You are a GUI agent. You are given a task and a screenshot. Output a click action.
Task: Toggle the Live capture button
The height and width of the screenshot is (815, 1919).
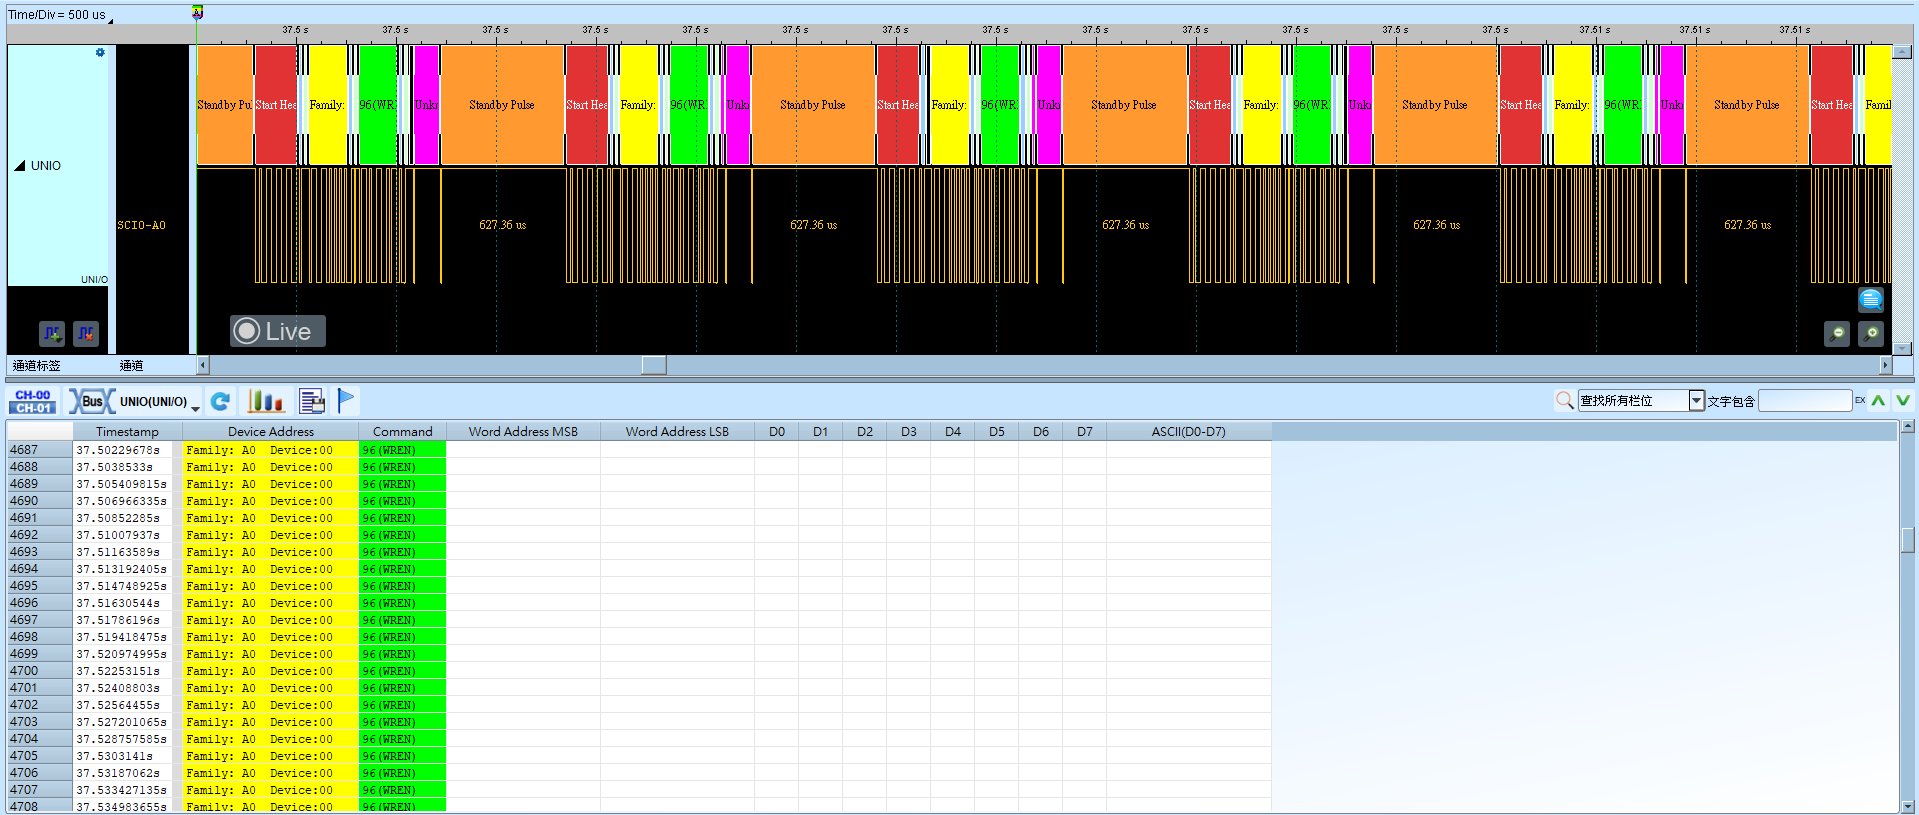click(278, 331)
